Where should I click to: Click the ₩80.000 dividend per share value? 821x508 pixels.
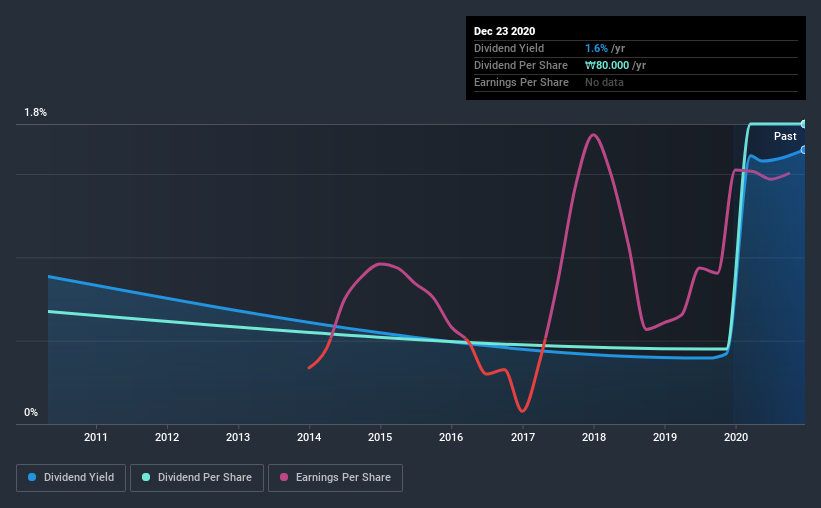[x=607, y=65]
